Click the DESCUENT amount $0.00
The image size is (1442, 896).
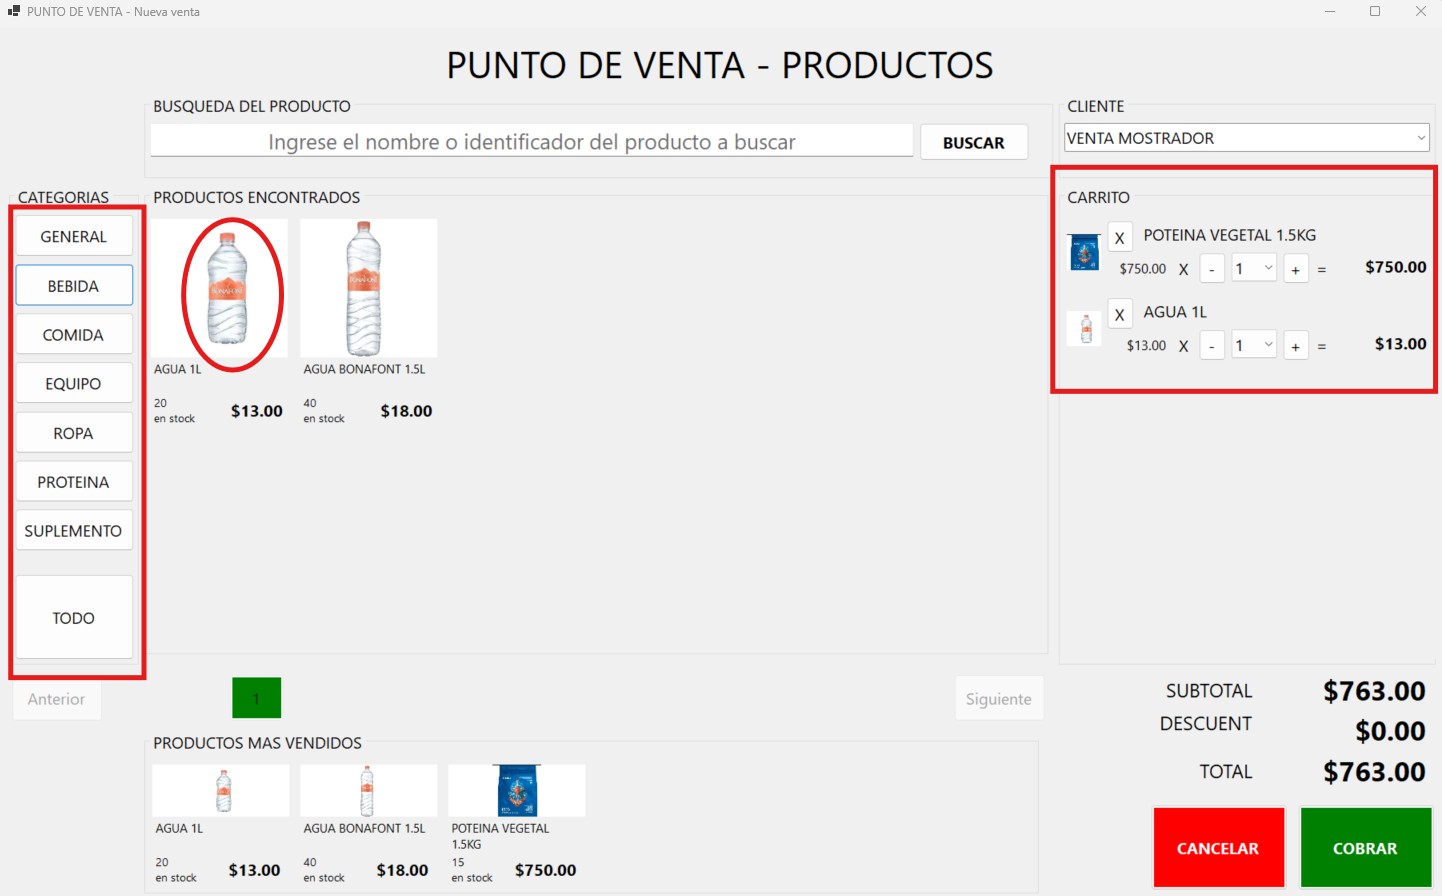coord(1390,731)
